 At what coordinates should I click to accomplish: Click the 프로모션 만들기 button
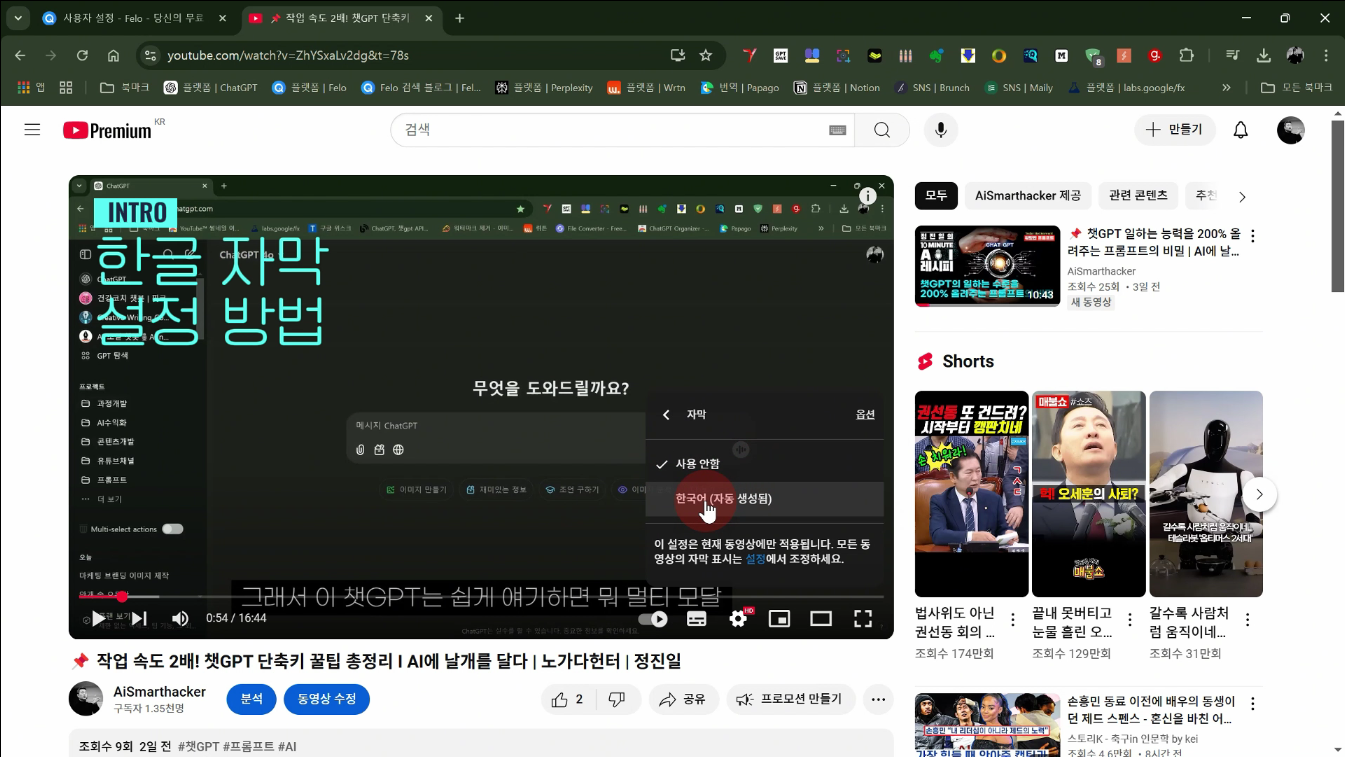click(791, 699)
